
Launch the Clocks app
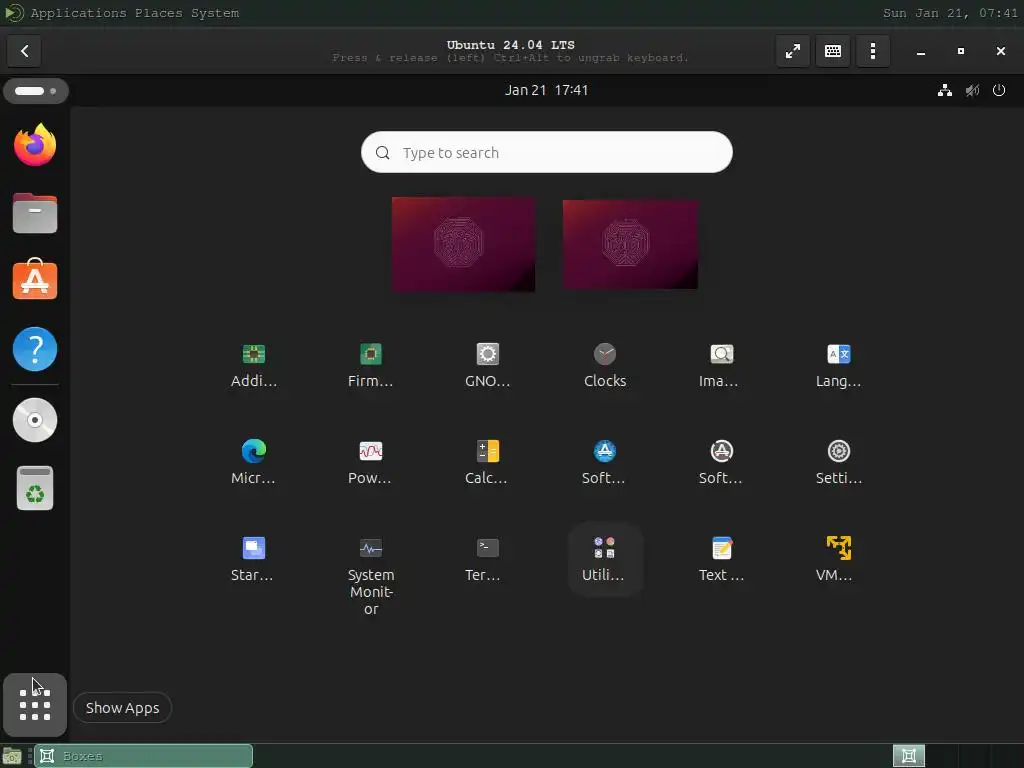(605, 366)
